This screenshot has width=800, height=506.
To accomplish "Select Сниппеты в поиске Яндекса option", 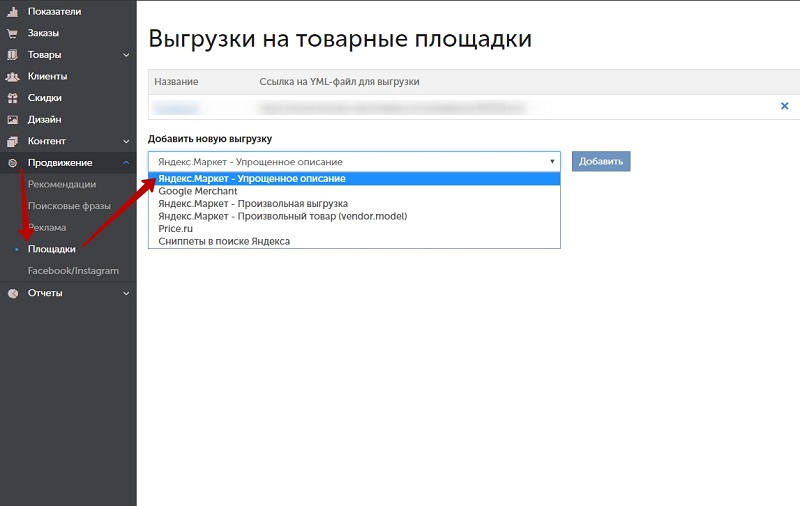I will click(x=354, y=241).
